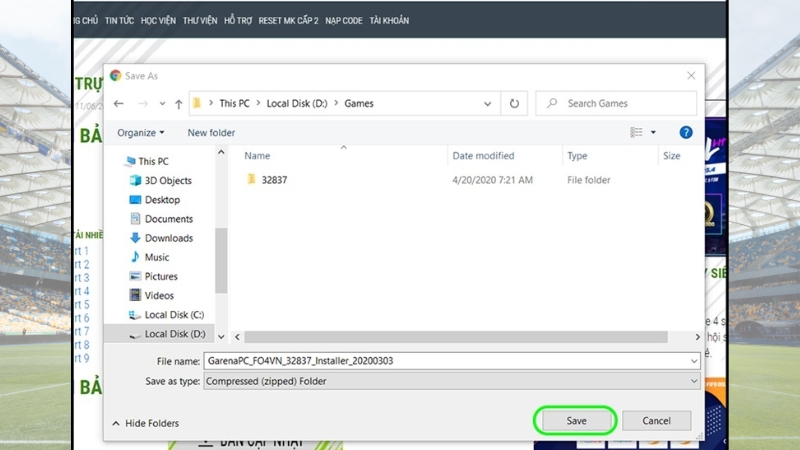Collapse the dialog with Hide Folders
Viewport: 800px width, 450px height.
145,423
